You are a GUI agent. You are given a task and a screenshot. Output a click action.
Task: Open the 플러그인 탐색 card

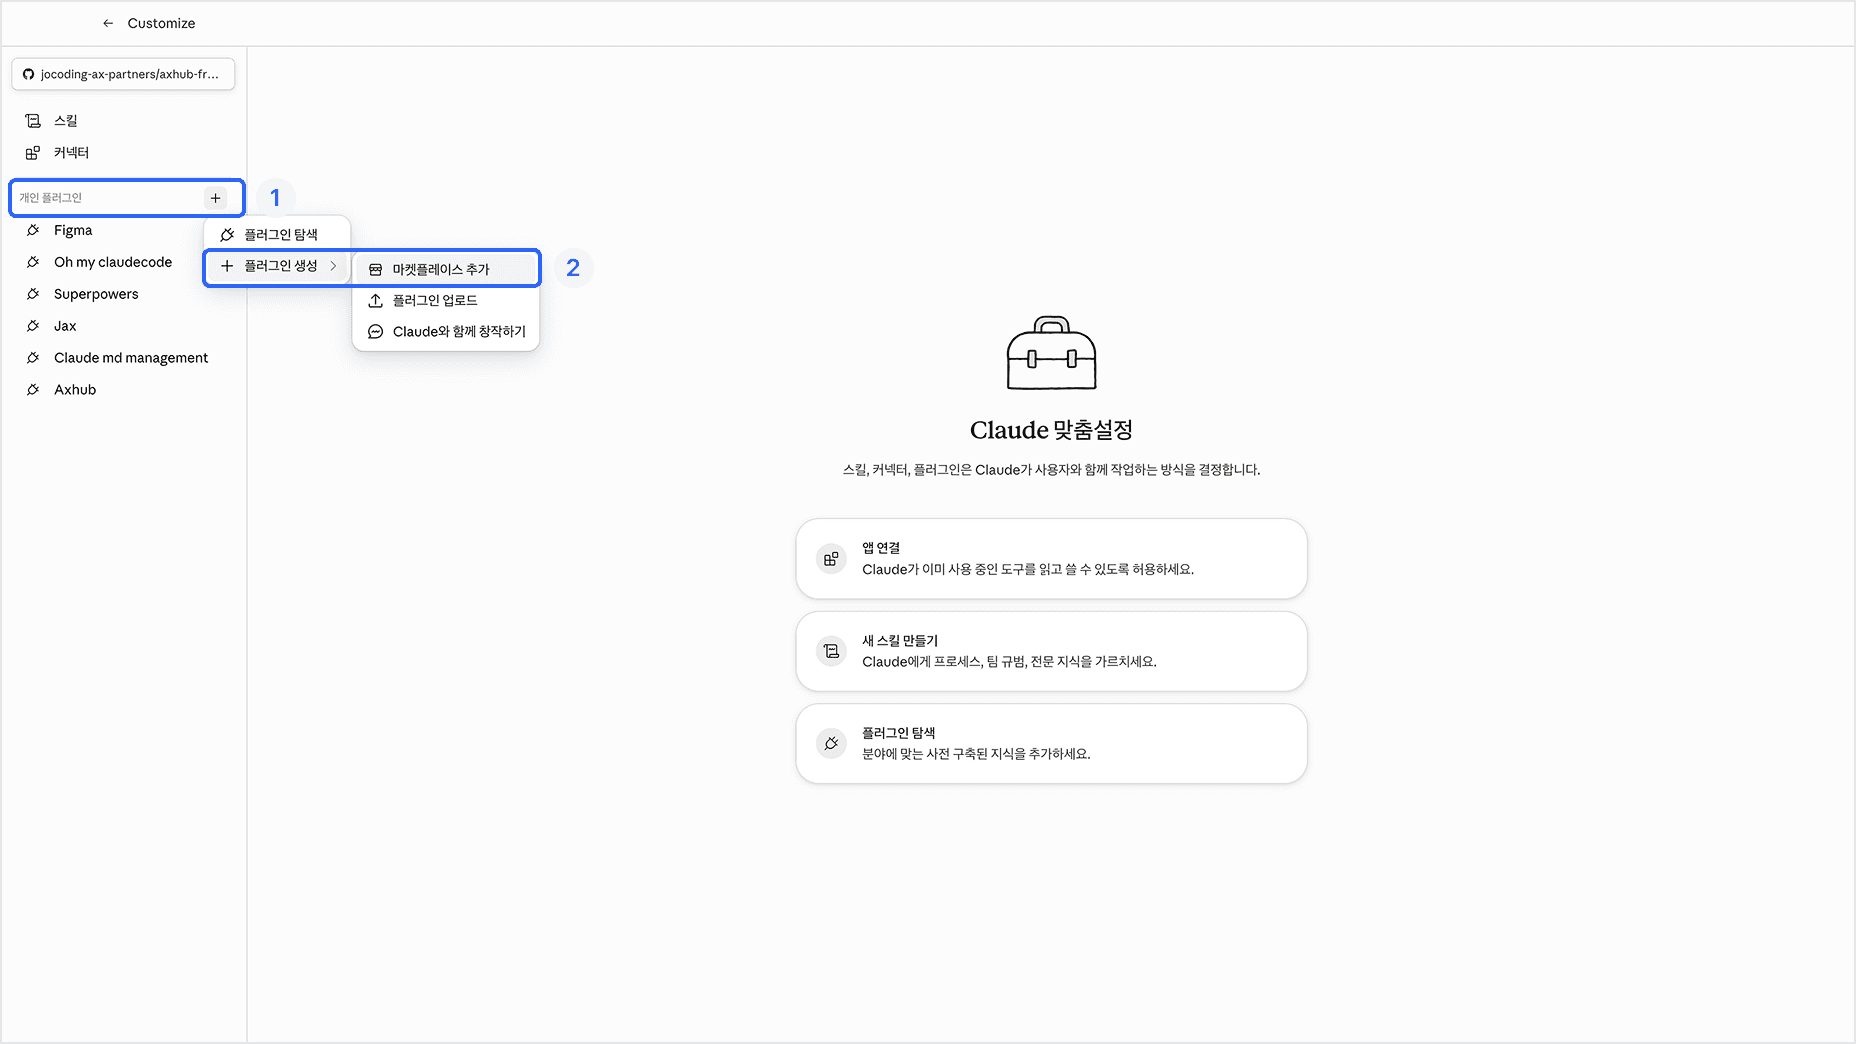click(x=1051, y=743)
